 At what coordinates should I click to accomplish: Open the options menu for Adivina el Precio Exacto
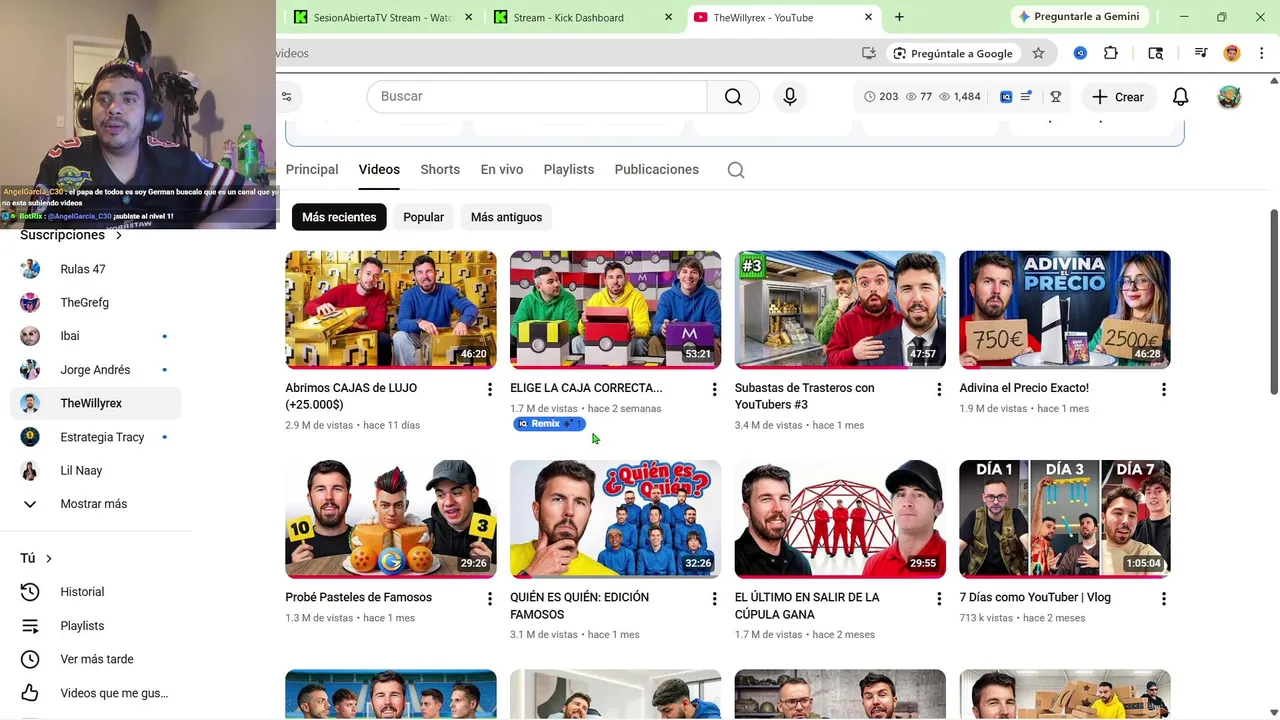point(1163,389)
